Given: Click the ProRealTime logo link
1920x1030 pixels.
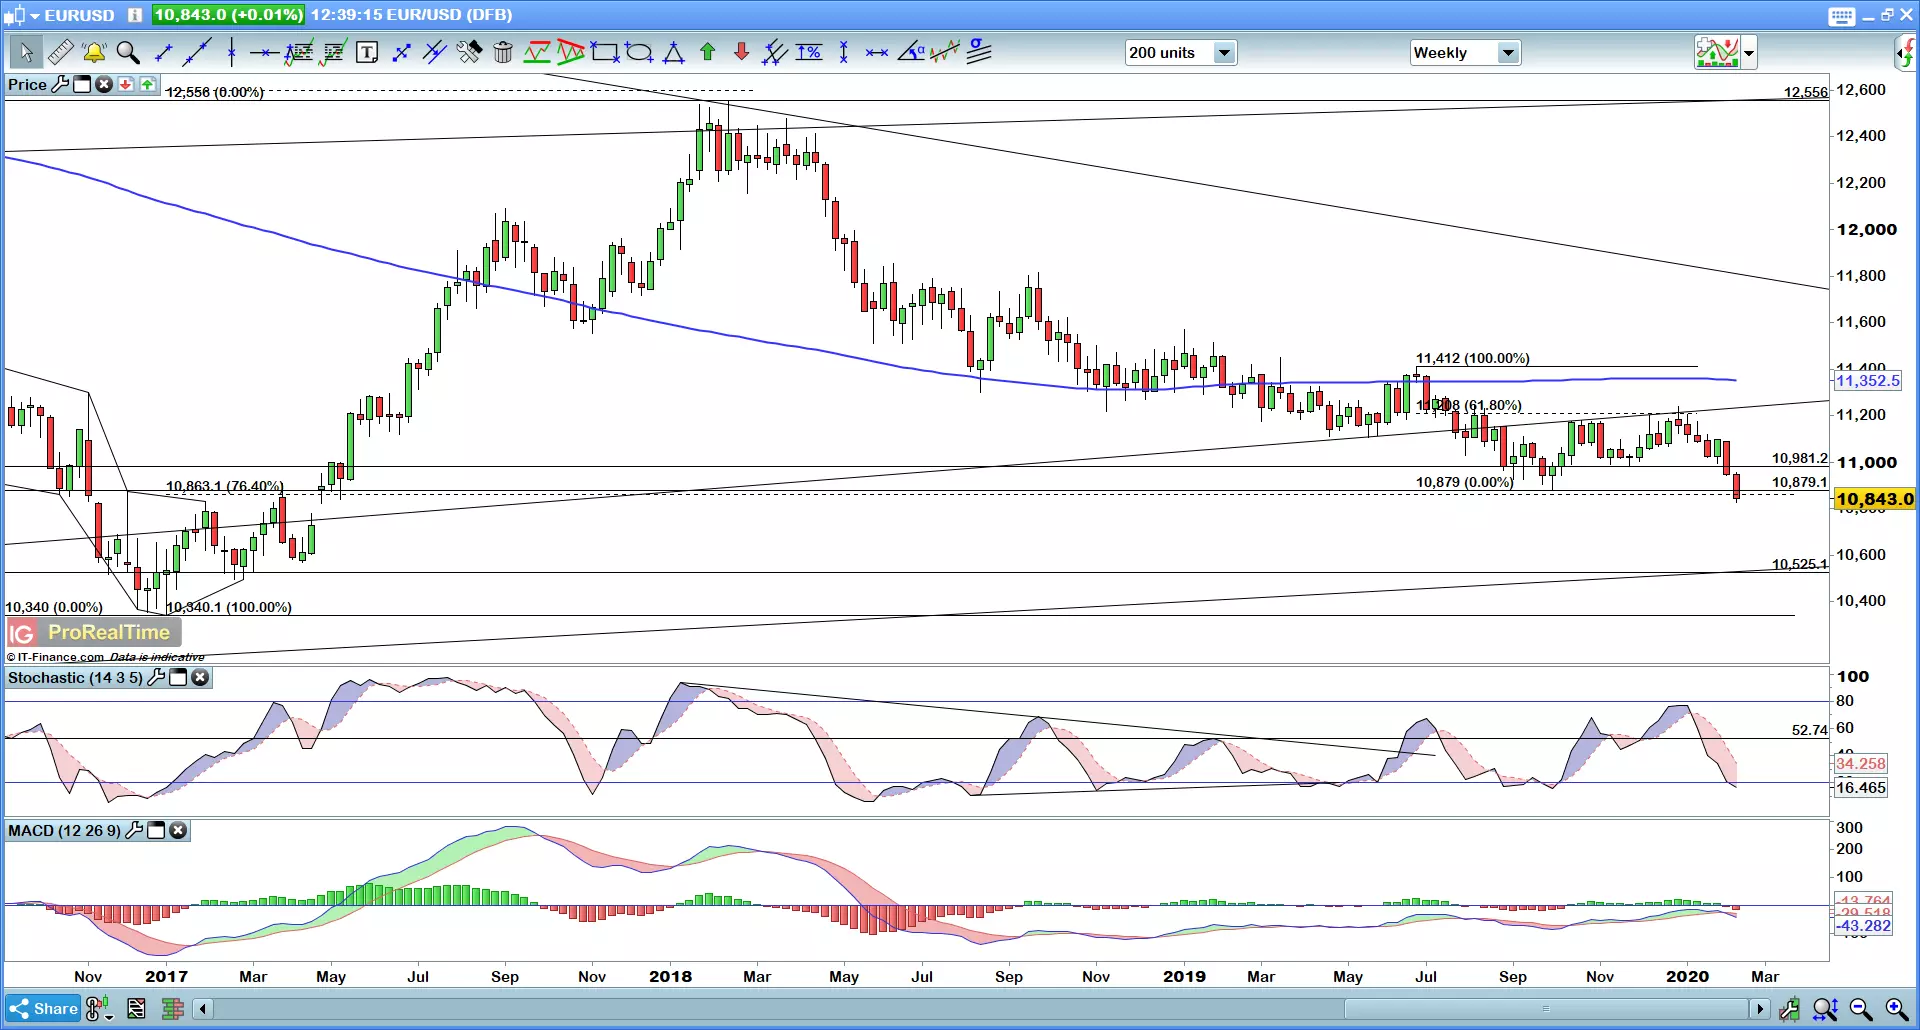Looking at the screenshot, I should (x=94, y=632).
